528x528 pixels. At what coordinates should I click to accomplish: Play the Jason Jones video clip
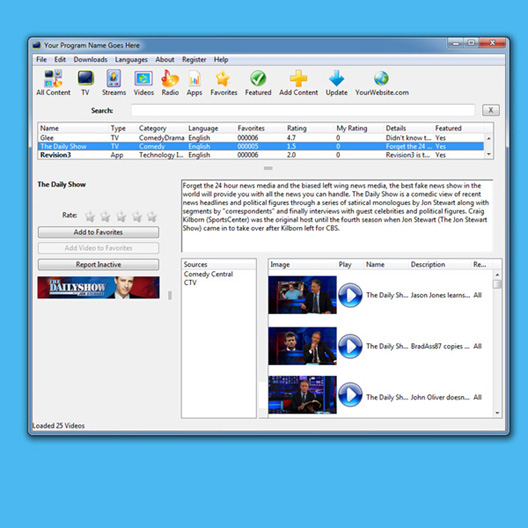(x=350, y=295)
